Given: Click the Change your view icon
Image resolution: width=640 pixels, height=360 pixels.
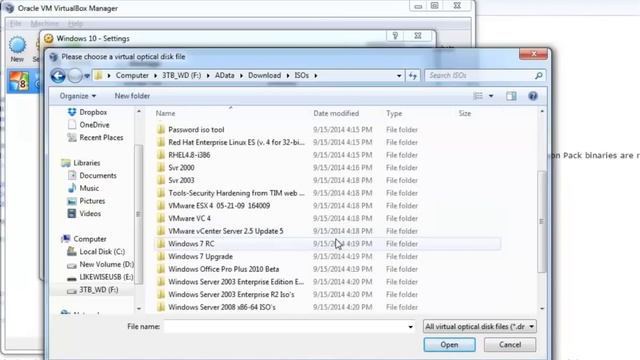Looking at the screenshot, I should 478,96.
